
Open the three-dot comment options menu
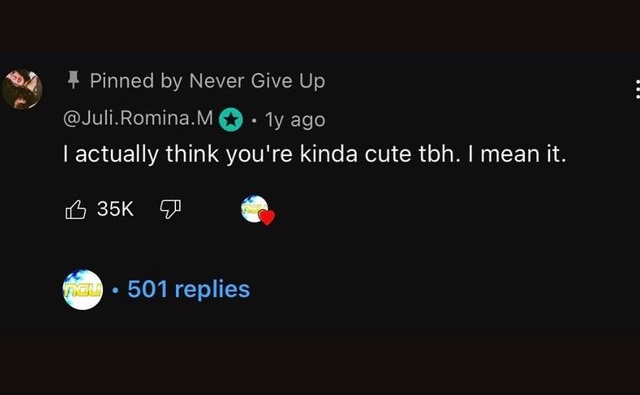(x=637, y=89)
